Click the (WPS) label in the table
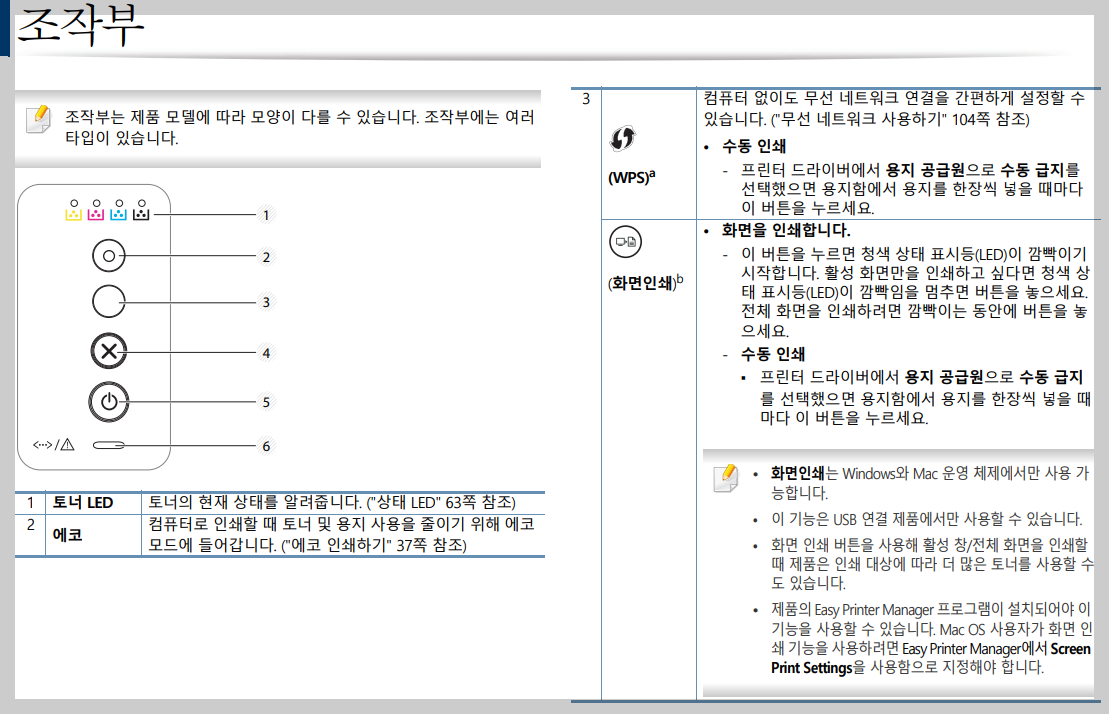This screenshot has height=714, width=1109. (632, 177)
